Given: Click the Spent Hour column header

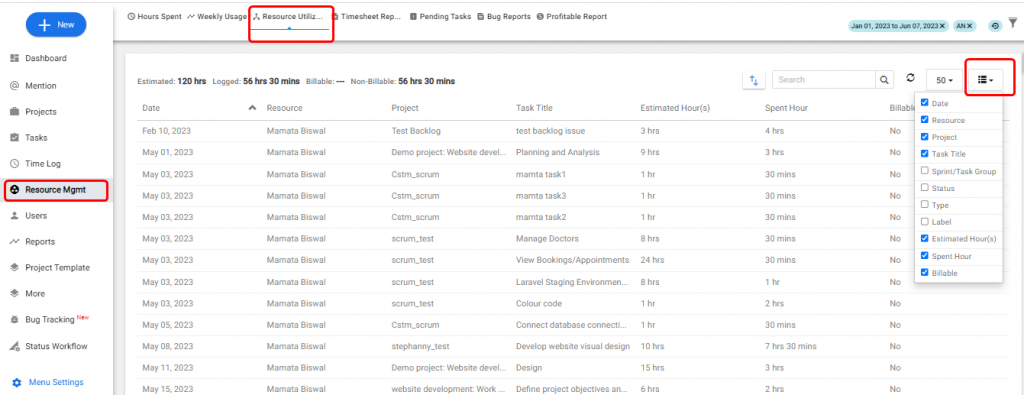Looking at the screenshot, I should point(786,108).
